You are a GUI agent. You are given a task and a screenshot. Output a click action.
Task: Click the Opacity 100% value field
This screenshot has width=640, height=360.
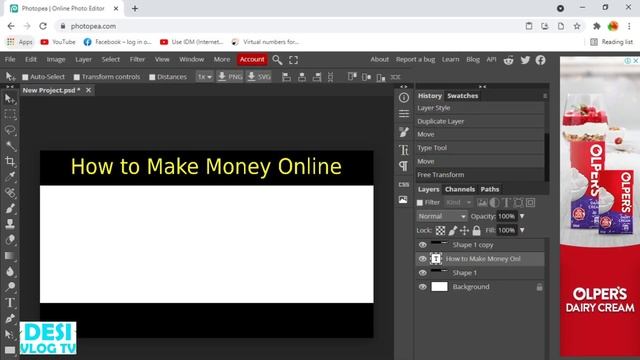[x=507, y=216]
